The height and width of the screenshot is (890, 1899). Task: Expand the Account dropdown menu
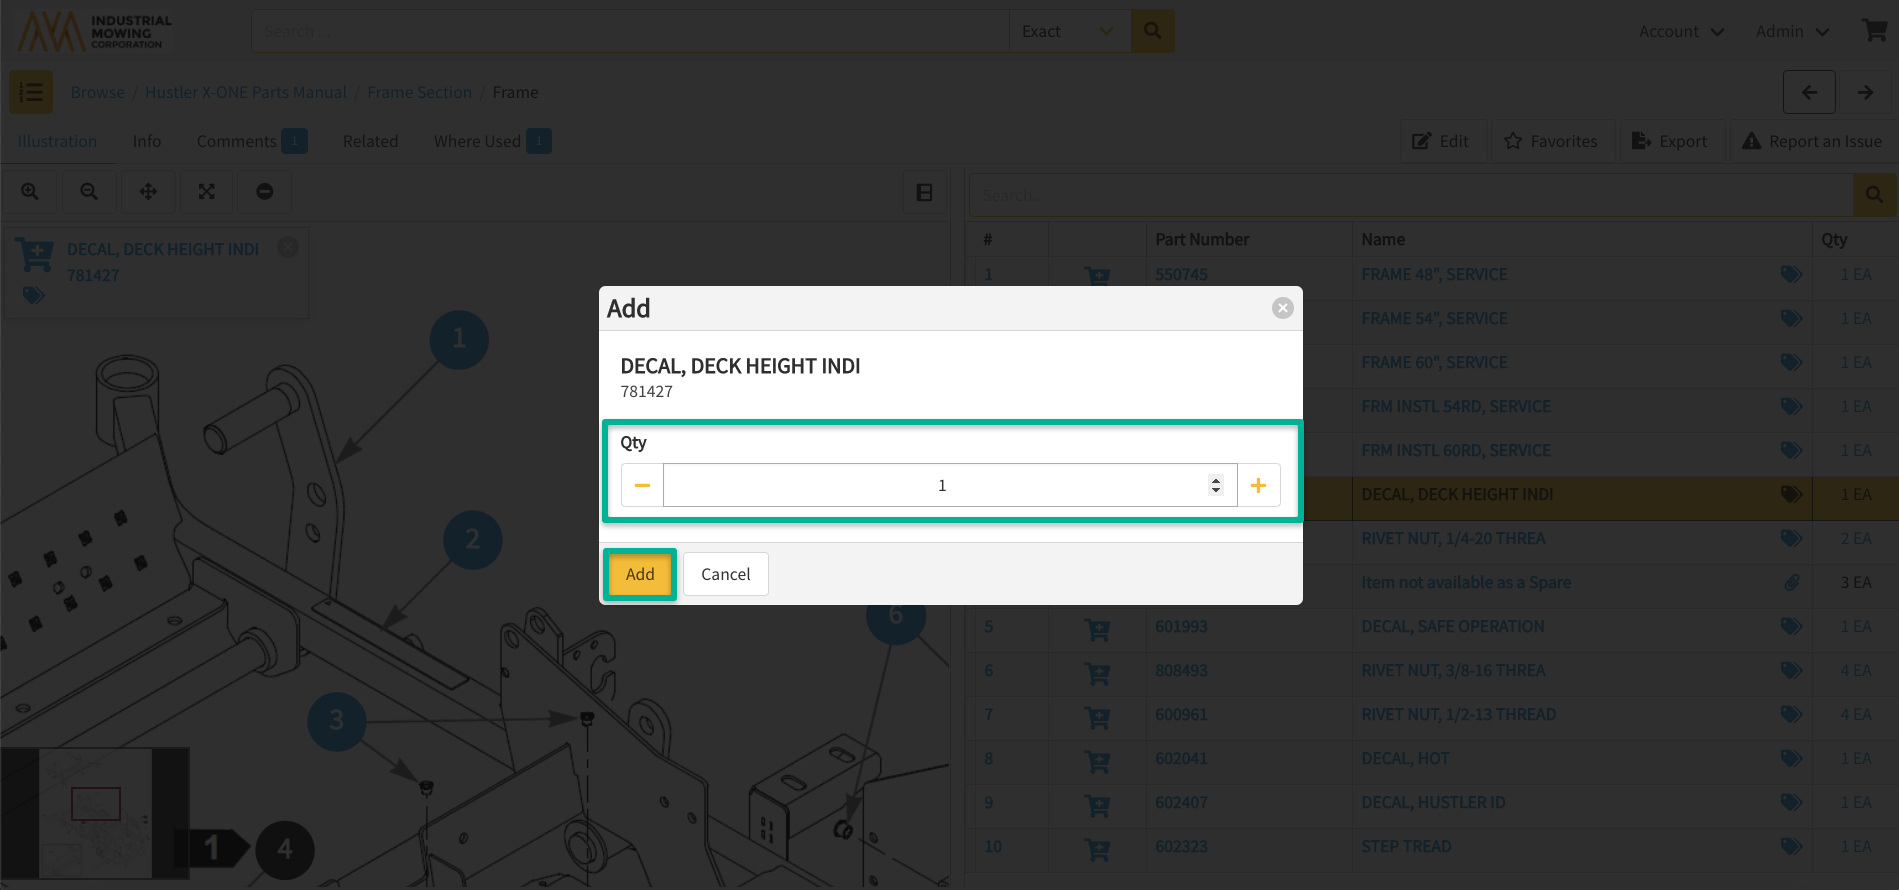coord(1681,31)
